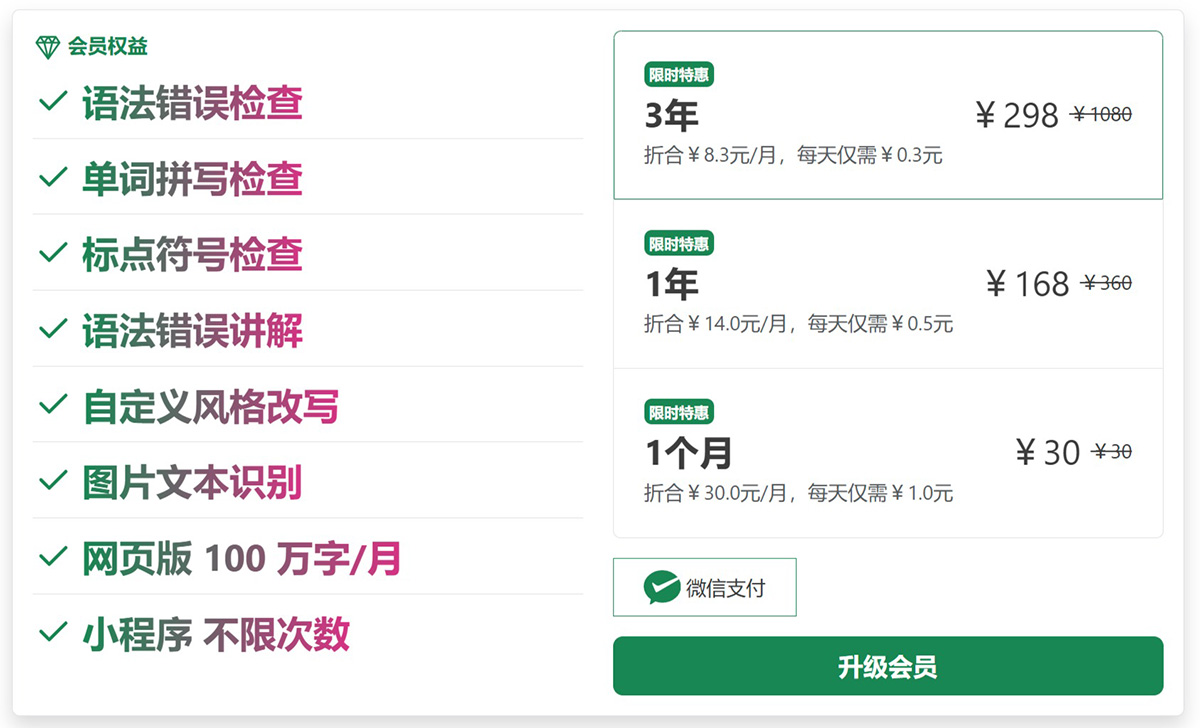Select the 3年 pricing plan card
This screenshot has width=1200, height=728.
pos(886,114)
